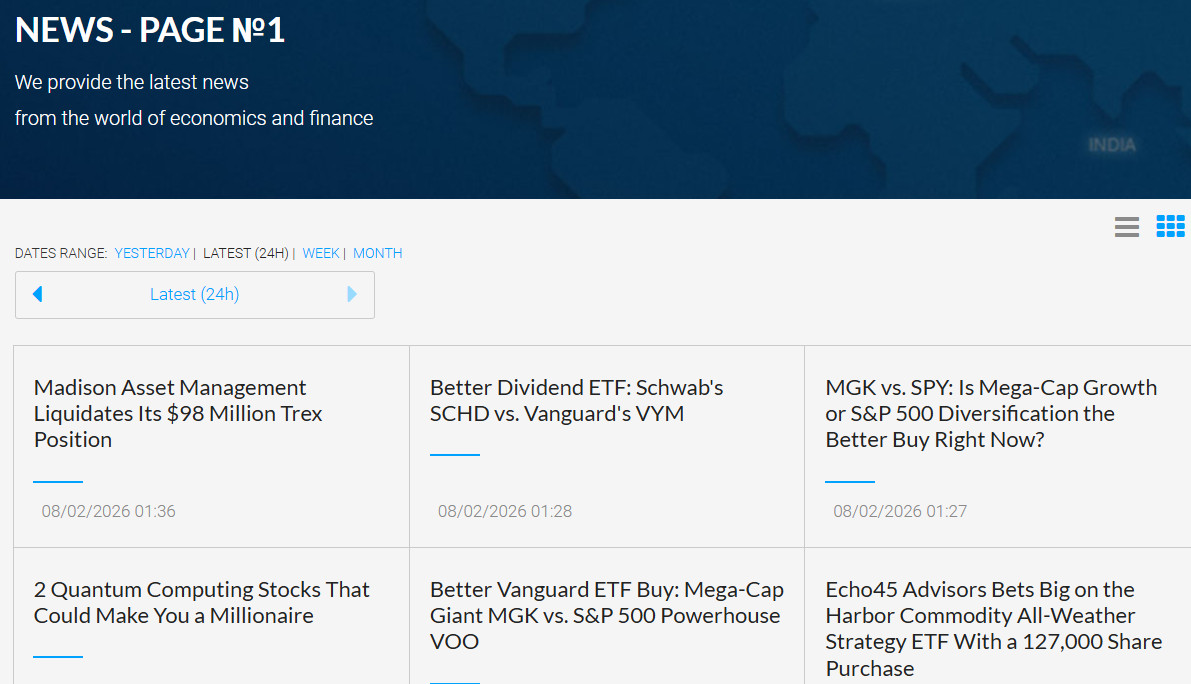Switch to grid view layout

point(1170,227)
